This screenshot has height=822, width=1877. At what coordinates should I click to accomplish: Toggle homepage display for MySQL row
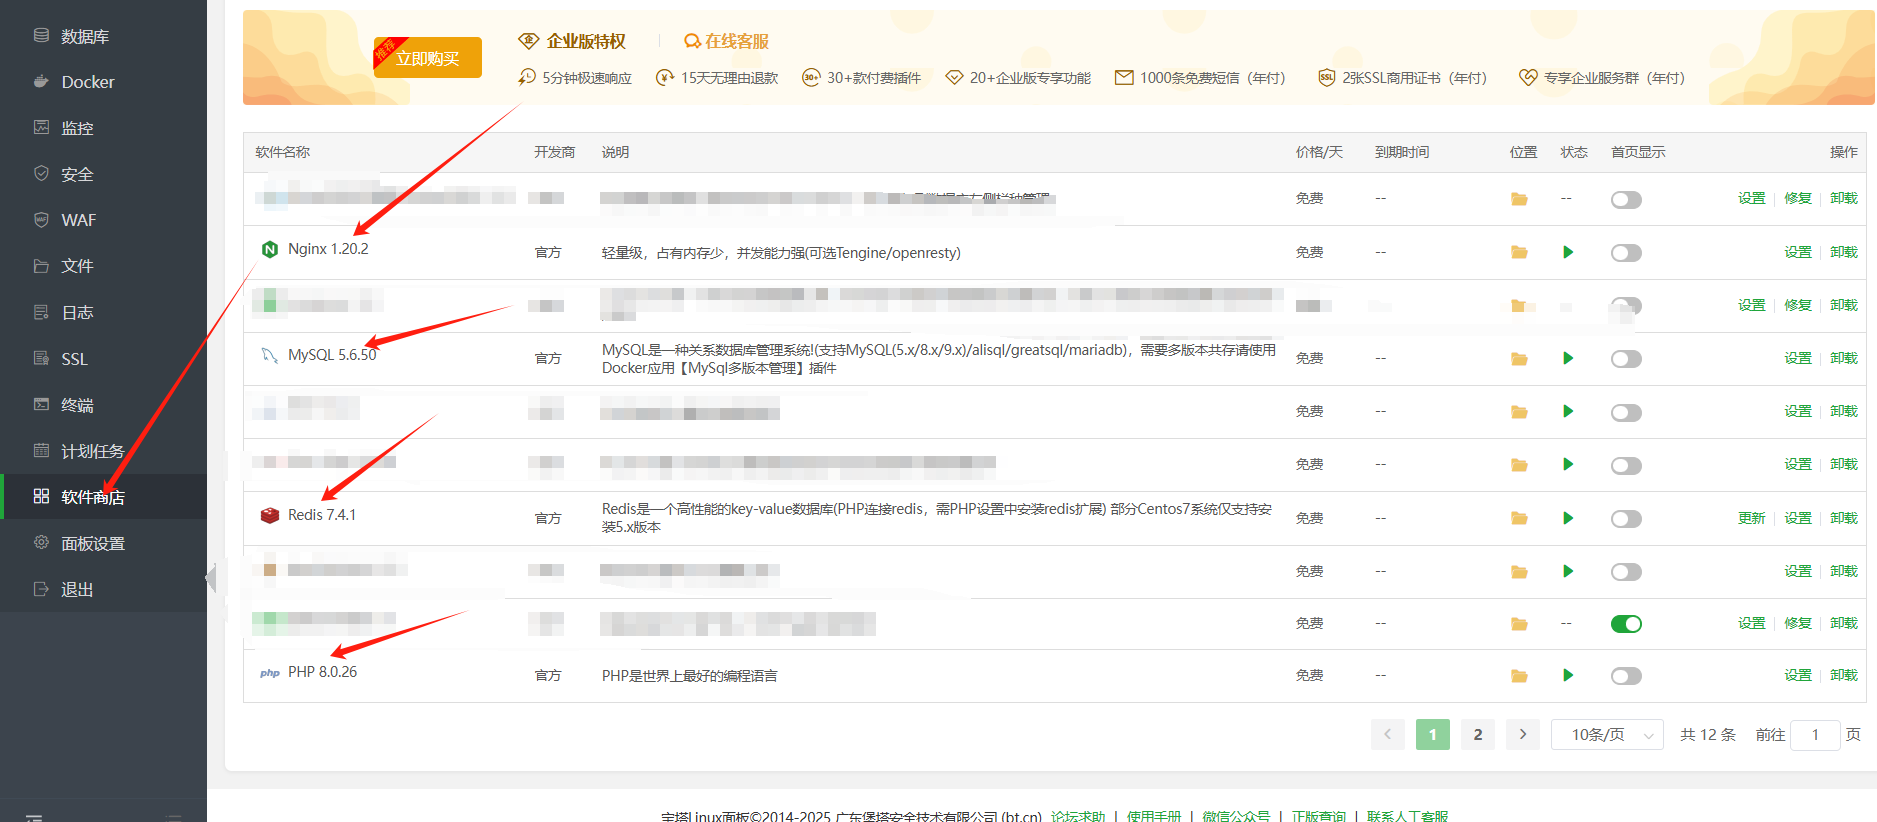[x=1626, y=359]
